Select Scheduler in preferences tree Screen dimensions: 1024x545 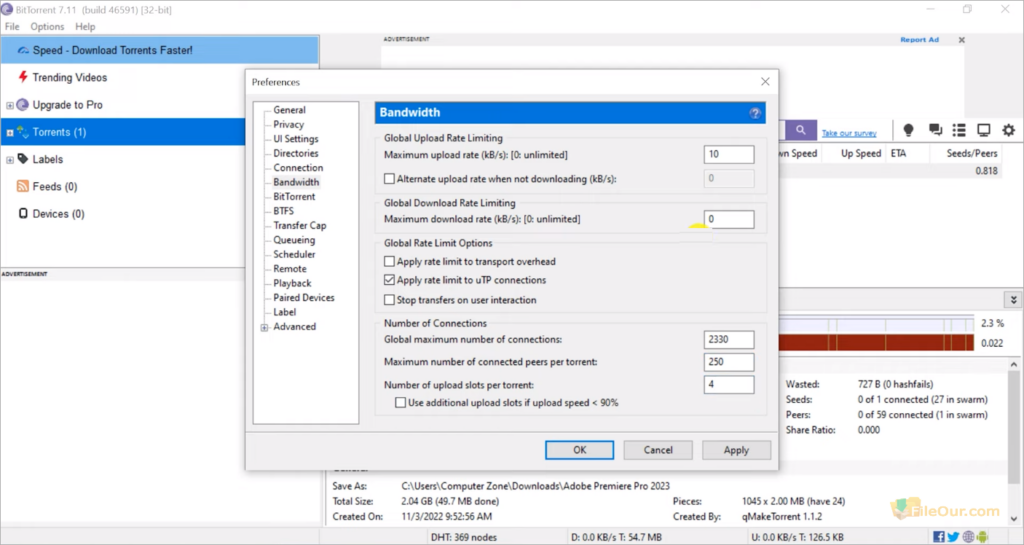click(294, 254)
